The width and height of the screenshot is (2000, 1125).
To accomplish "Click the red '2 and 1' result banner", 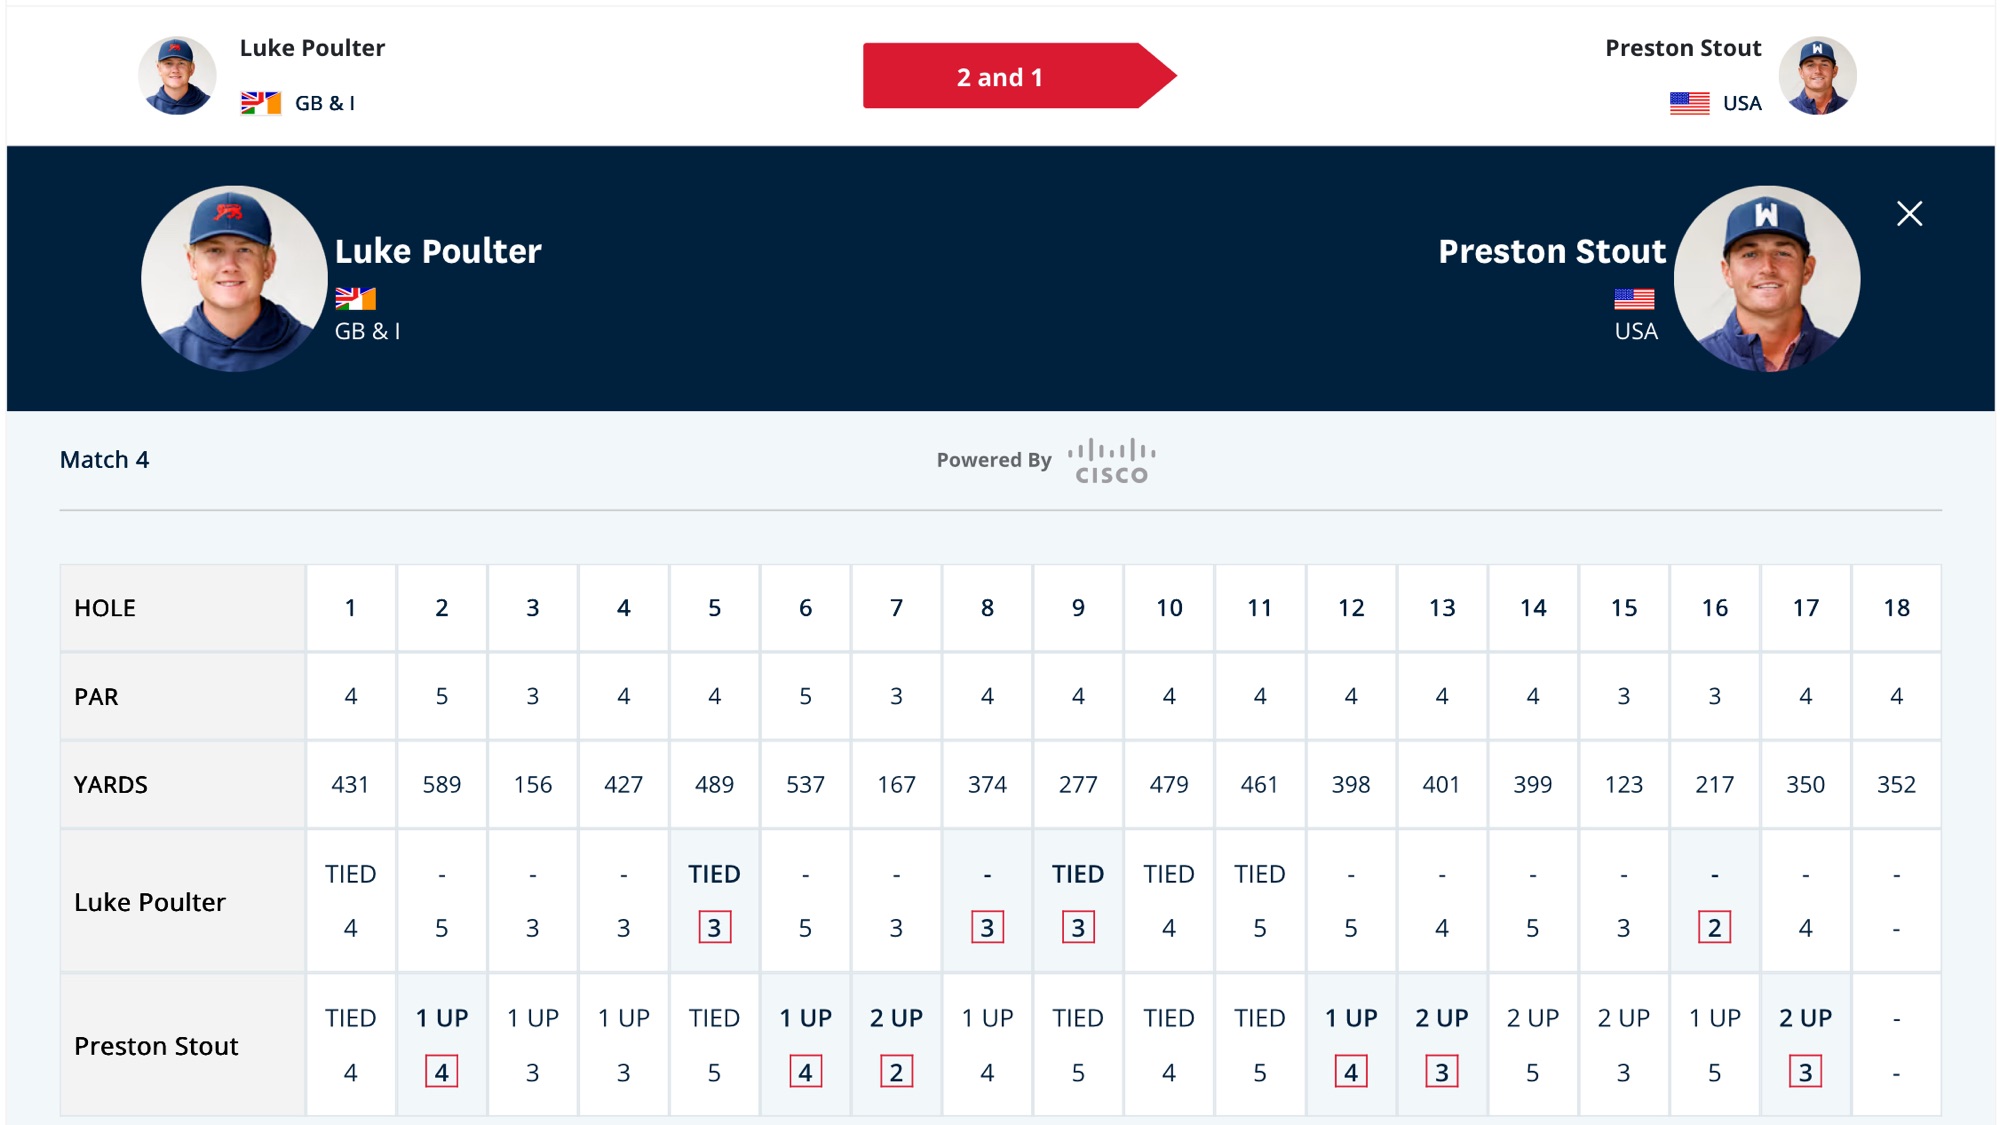I will pos(1019,76).
